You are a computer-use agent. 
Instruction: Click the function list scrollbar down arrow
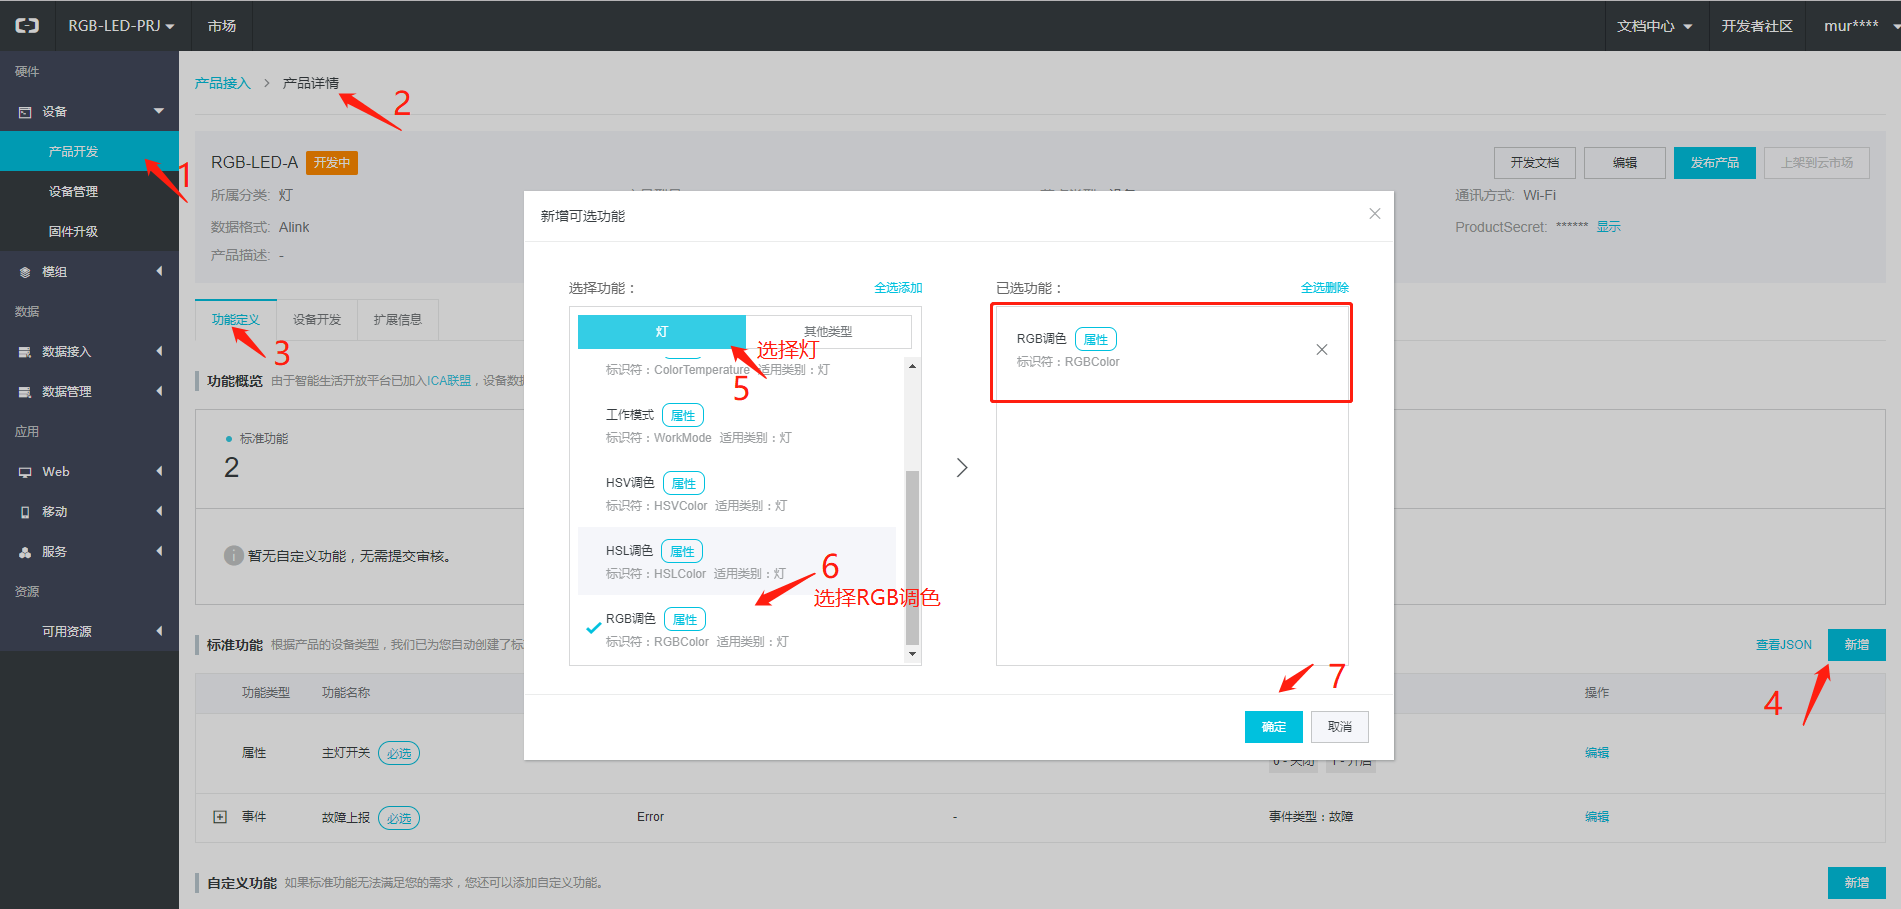coord(912,654)
